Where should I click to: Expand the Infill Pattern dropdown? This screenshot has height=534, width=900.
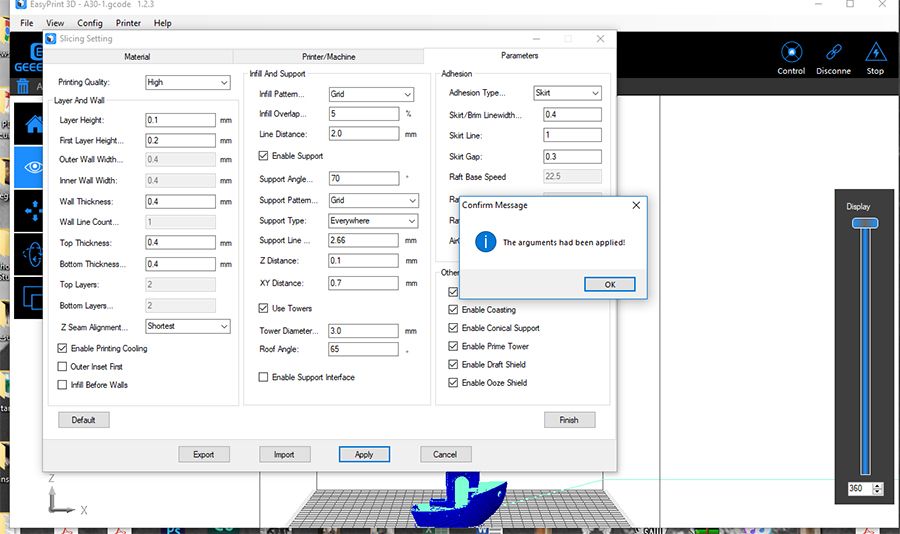pos(371,94)
